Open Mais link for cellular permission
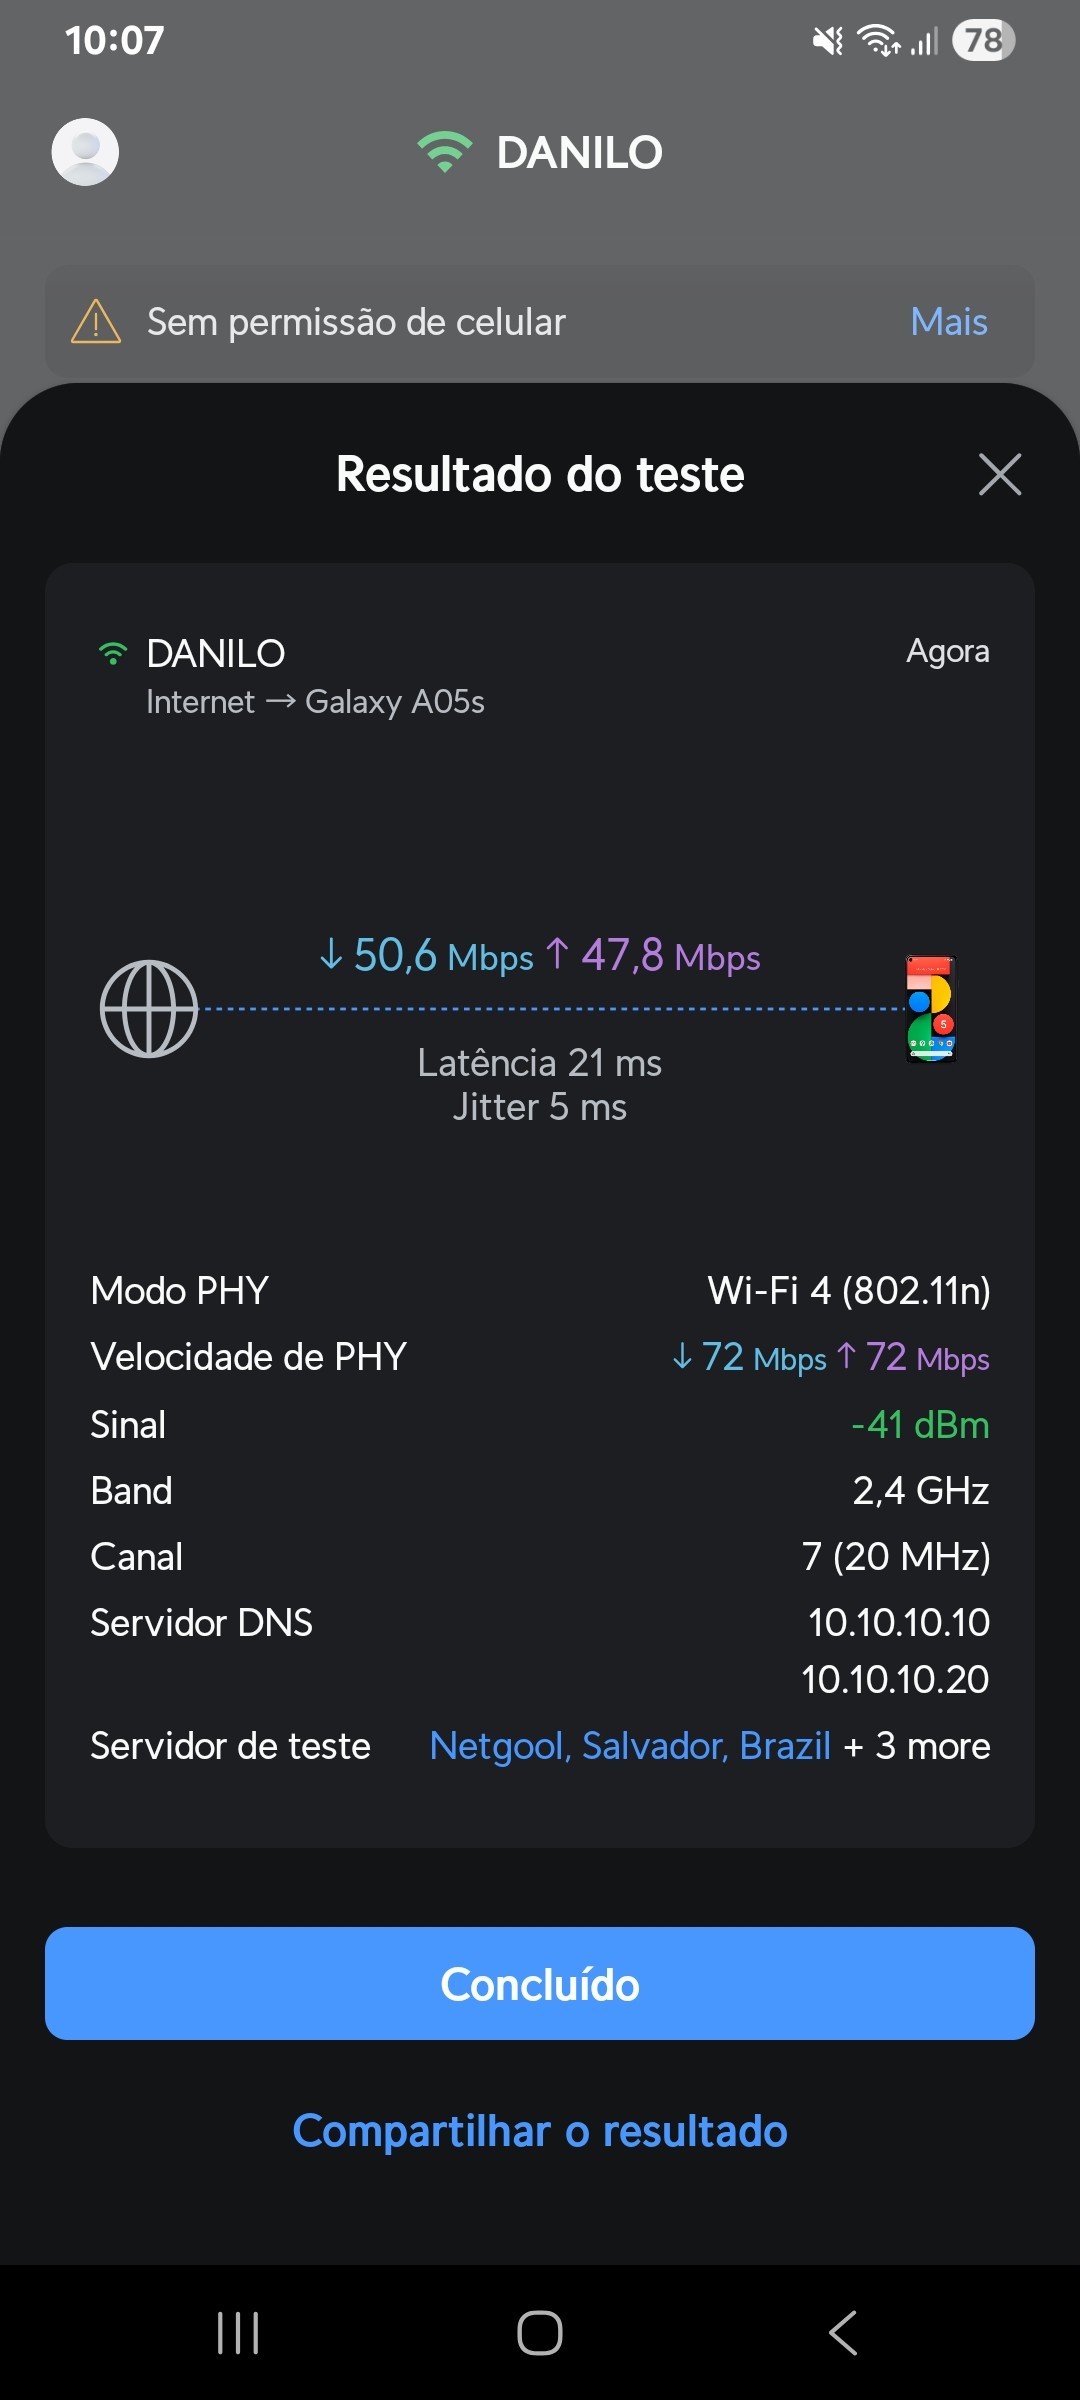Image resolution: width=1080 pixels, height=2400 pixels. coord(948,322)
